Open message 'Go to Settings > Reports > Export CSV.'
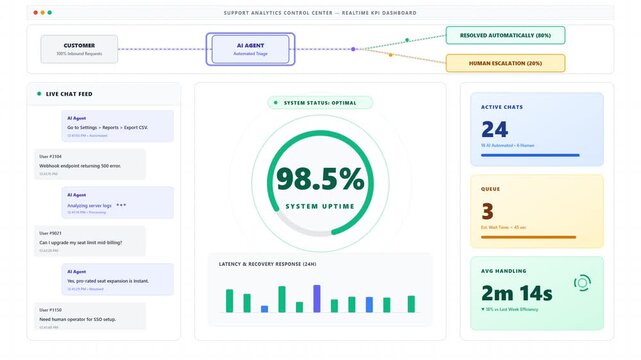The height and width of the screenshot is (360, 641). click(x=118, y=126)
